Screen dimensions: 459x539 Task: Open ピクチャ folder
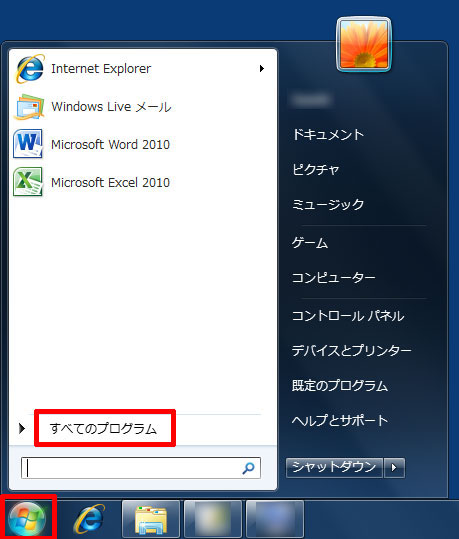(316, 169)
